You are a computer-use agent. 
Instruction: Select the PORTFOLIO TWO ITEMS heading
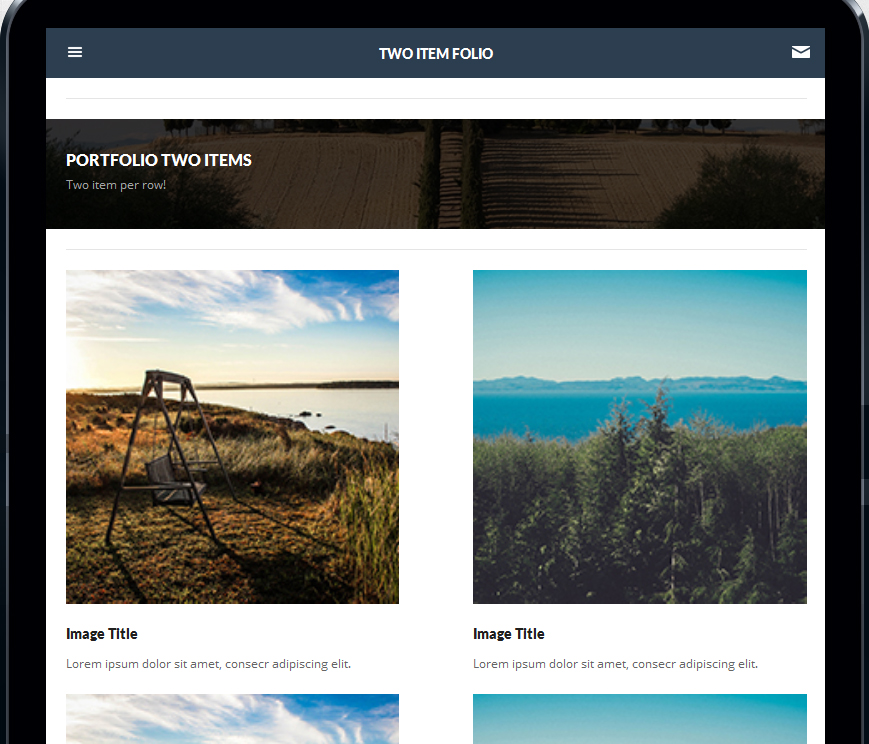pyautogui.click(x=158, y=160)
